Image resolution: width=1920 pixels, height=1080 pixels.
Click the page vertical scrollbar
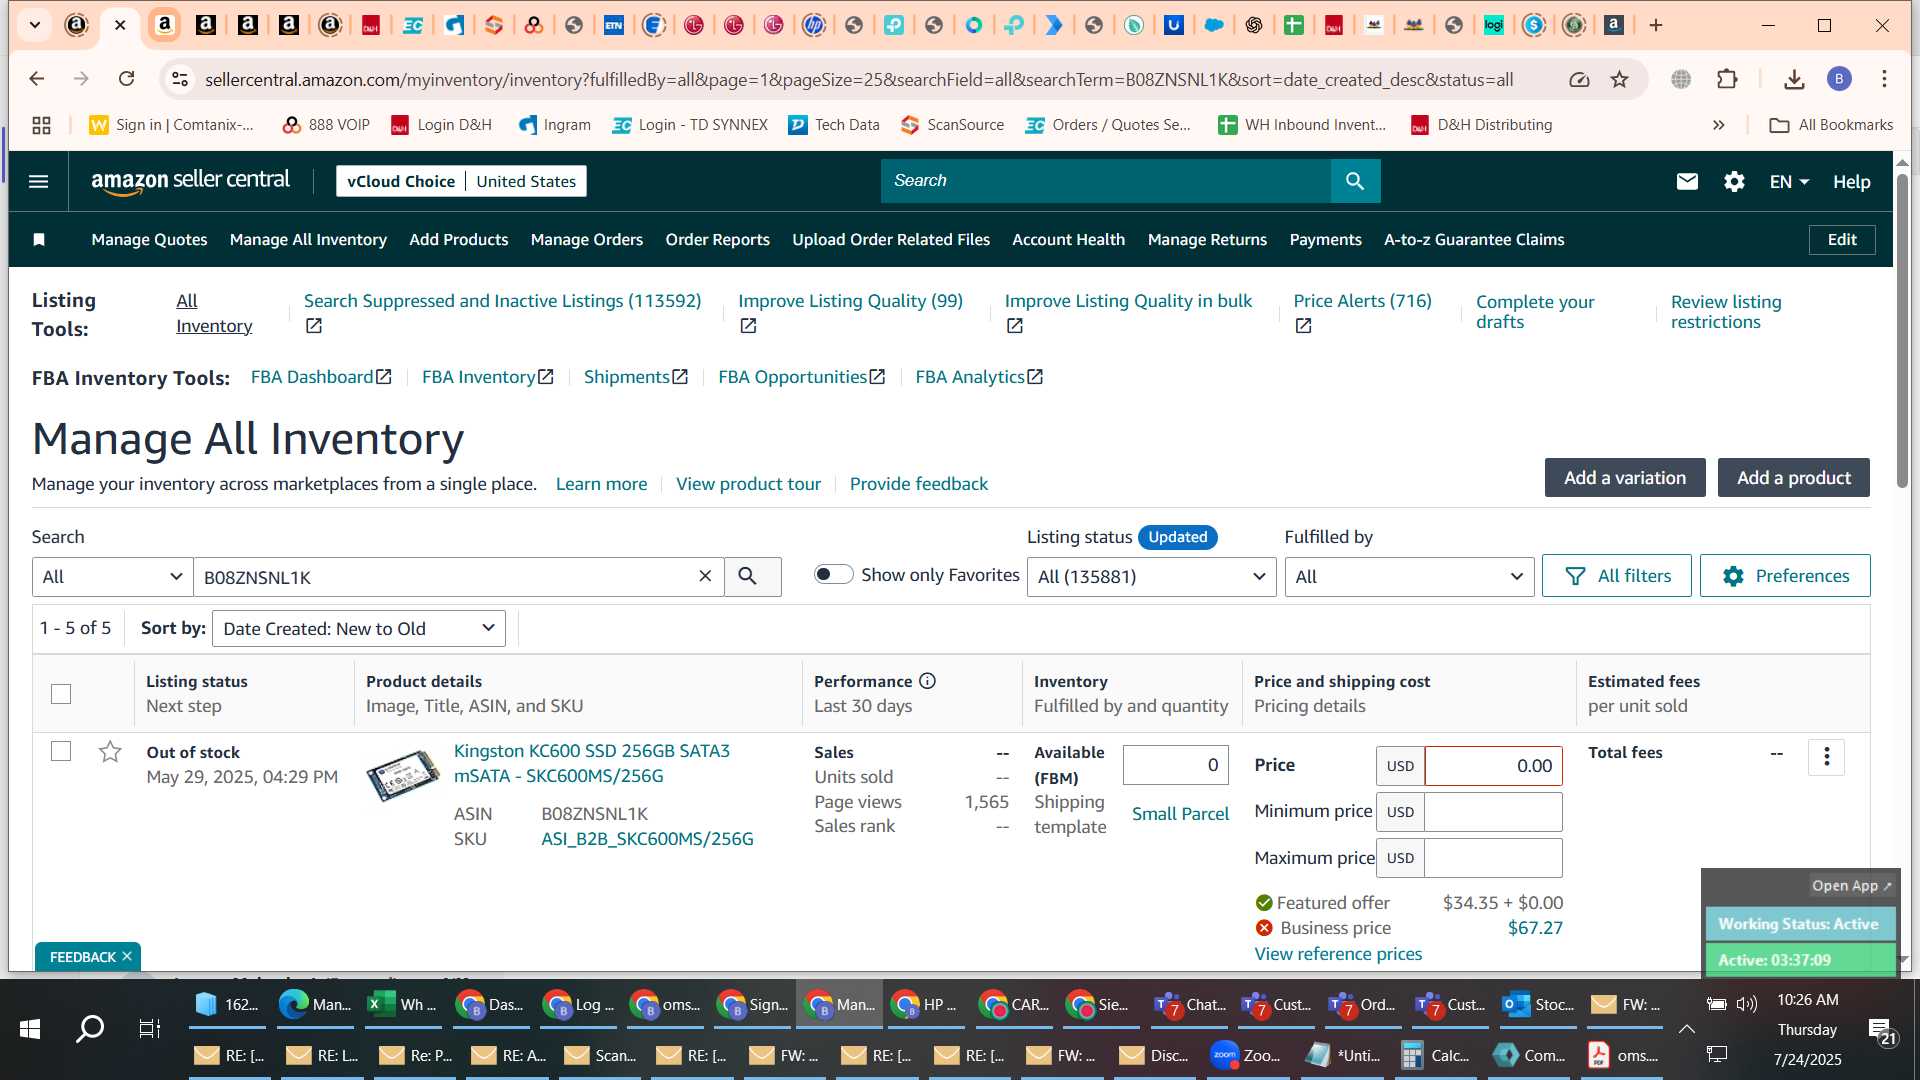(1902, 330)
